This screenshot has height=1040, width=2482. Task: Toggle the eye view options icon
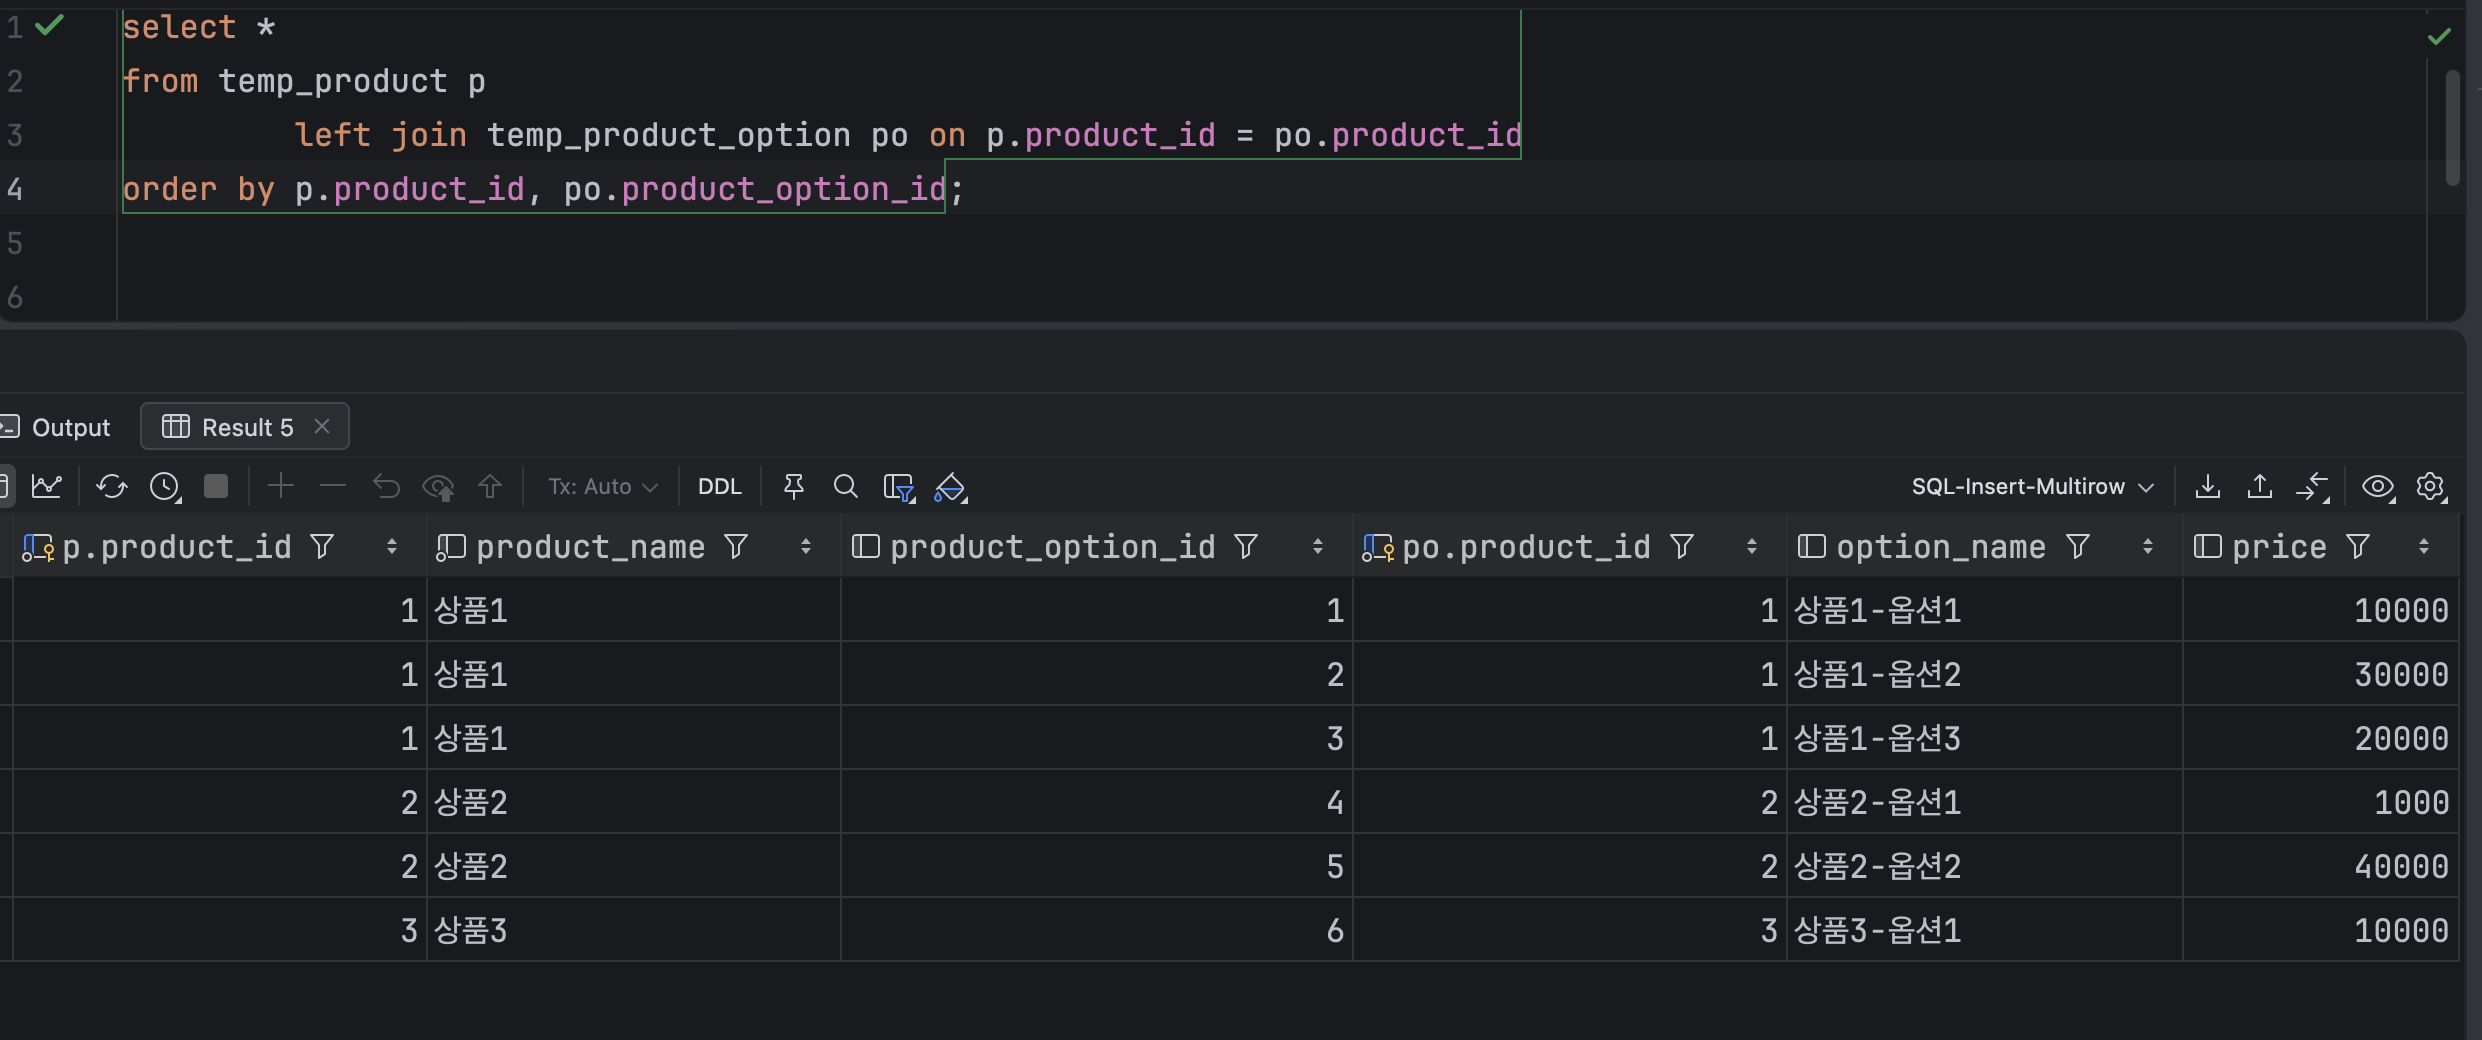[x=2377, y=487]
